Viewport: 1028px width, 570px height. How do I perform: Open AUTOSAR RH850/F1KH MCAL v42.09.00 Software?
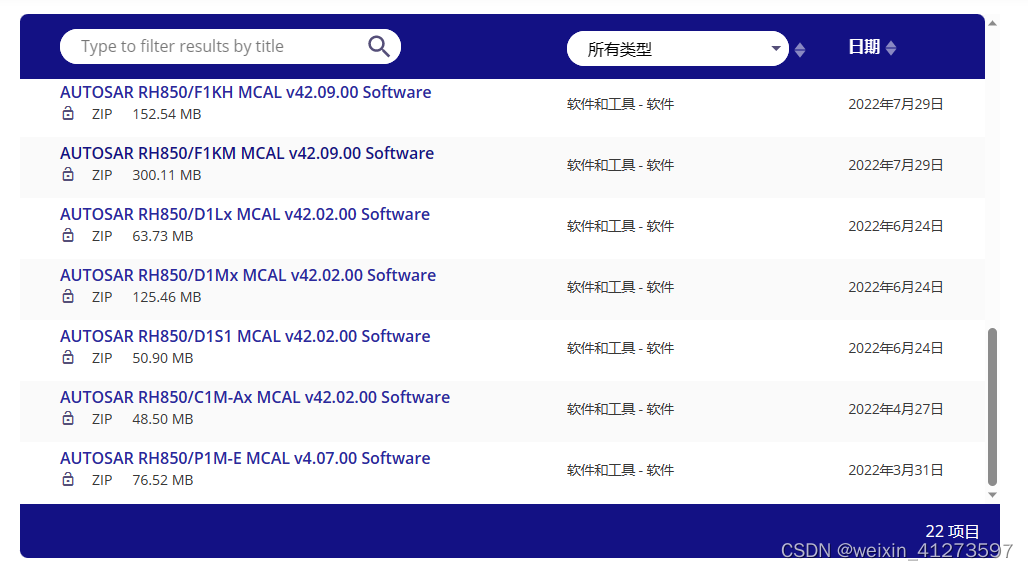pos(245,92)
